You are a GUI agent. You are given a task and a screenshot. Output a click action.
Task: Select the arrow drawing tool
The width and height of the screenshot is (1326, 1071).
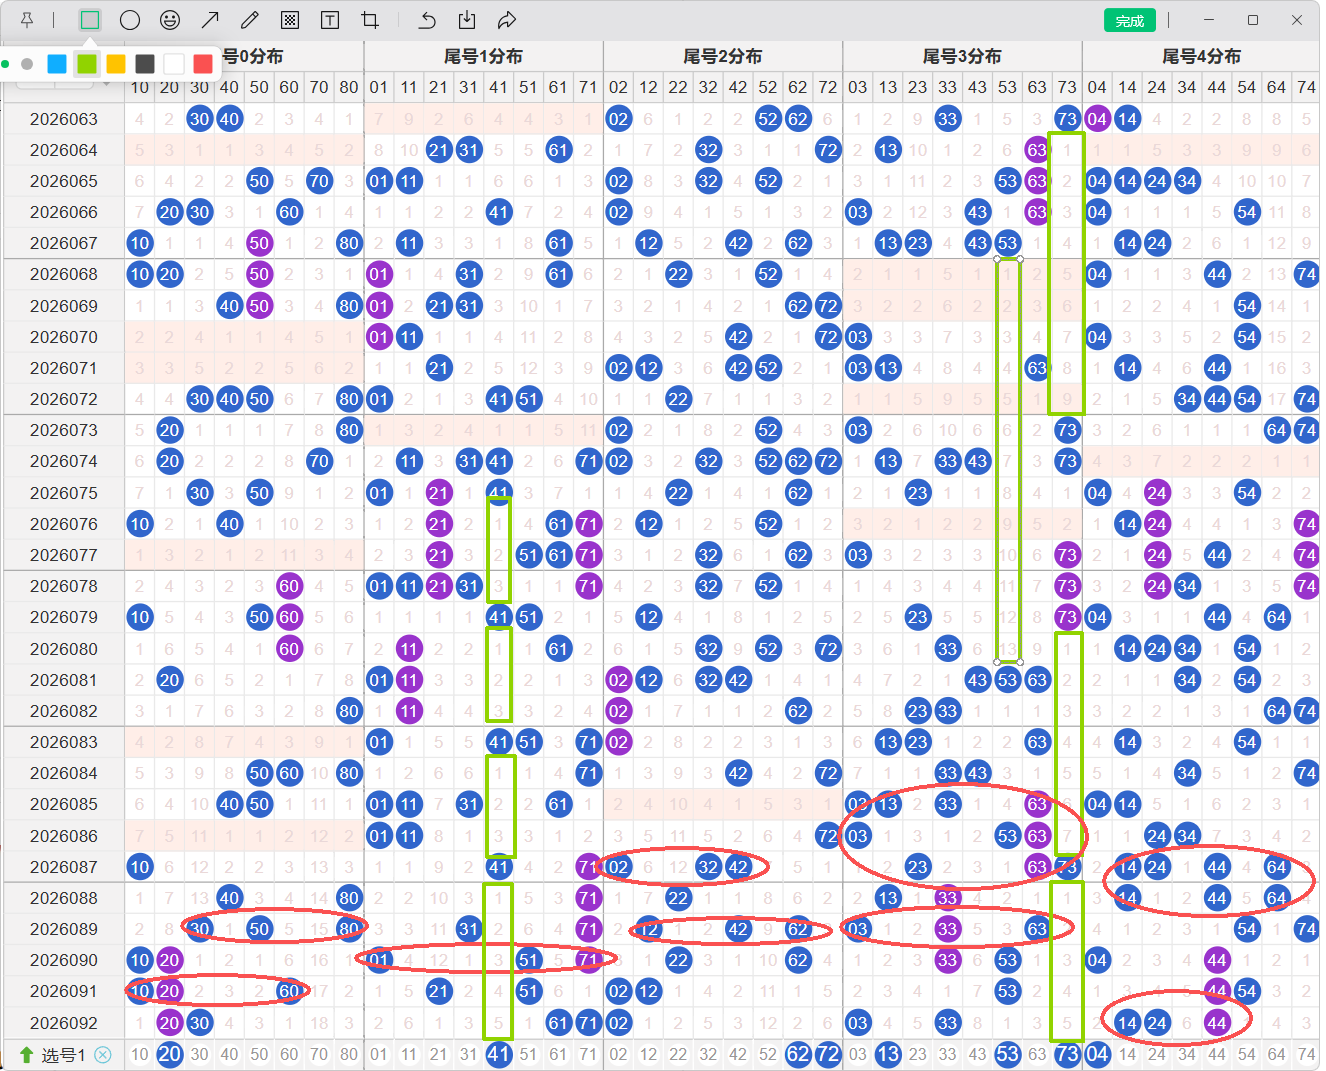pyautogui.click(x=210, y=20)
